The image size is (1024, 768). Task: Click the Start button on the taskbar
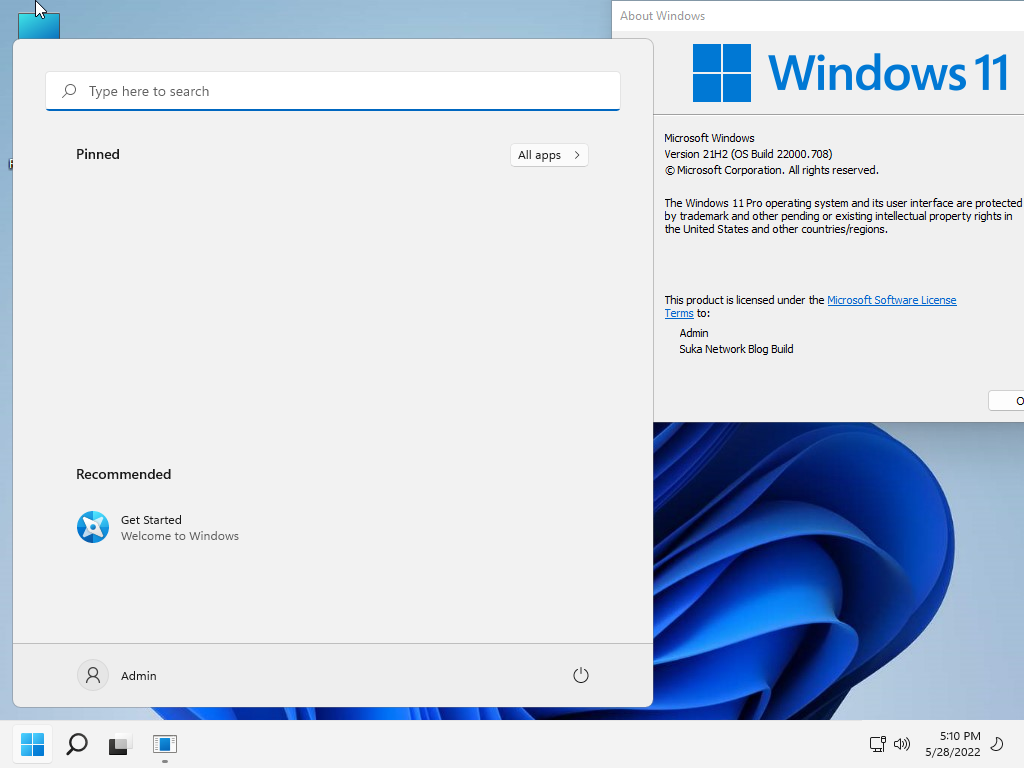point(32,744)
